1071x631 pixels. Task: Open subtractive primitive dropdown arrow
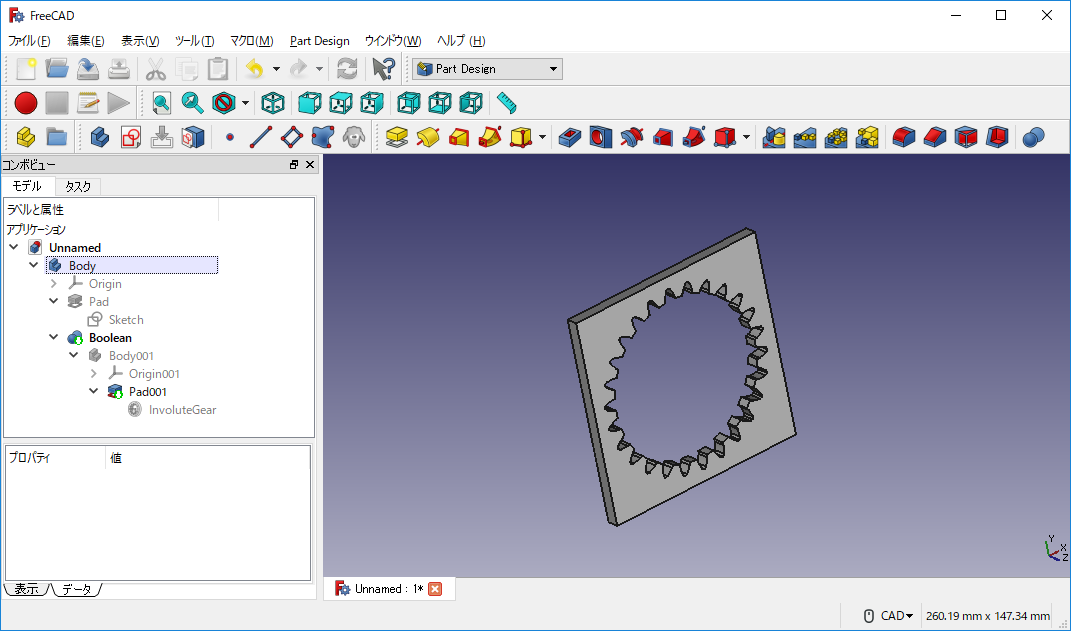click(746, 137)
